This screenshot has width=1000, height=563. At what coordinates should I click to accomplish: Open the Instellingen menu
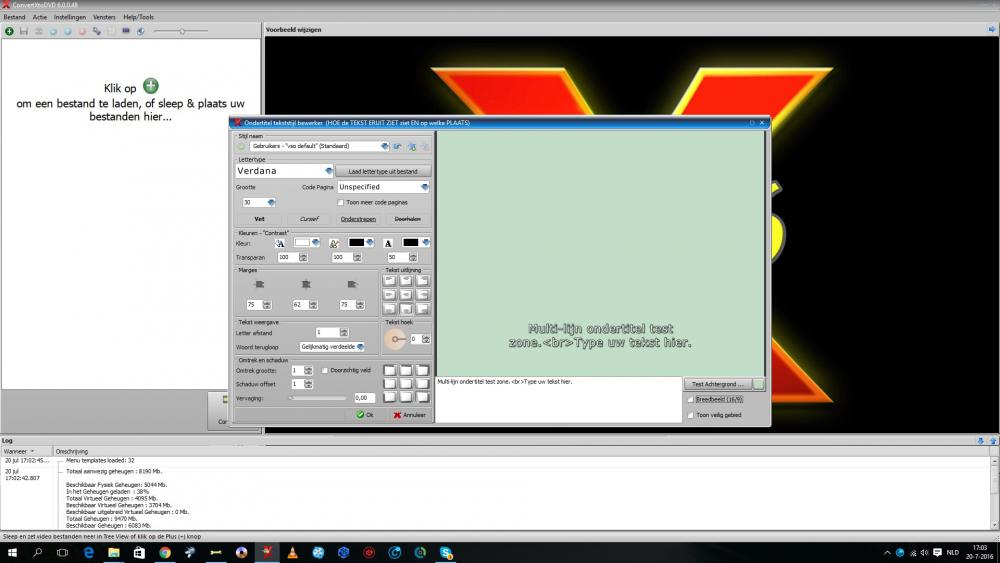pyautogui.click(x=69, y=17)
